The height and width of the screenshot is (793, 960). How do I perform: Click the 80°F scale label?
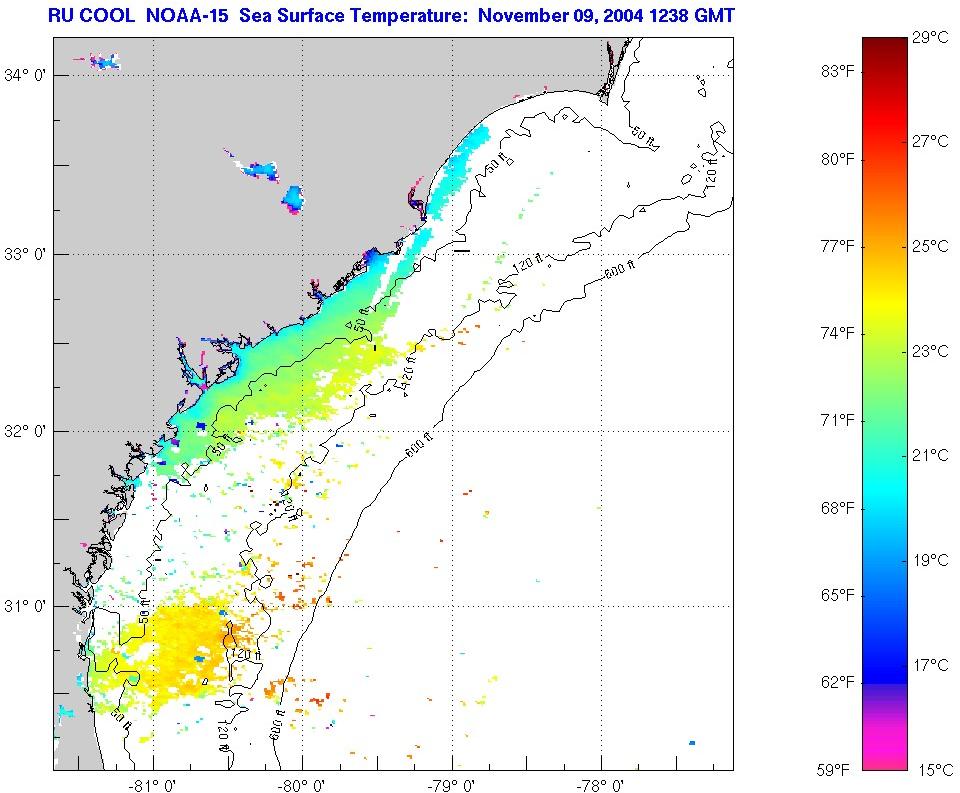click(838, 159)
